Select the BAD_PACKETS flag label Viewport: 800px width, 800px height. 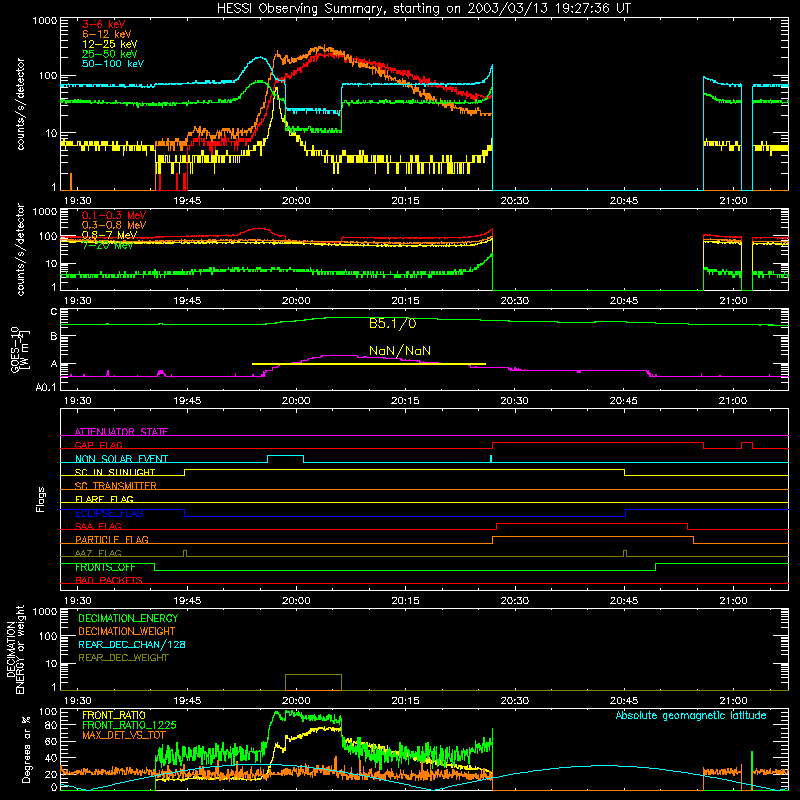pos(109,580)
